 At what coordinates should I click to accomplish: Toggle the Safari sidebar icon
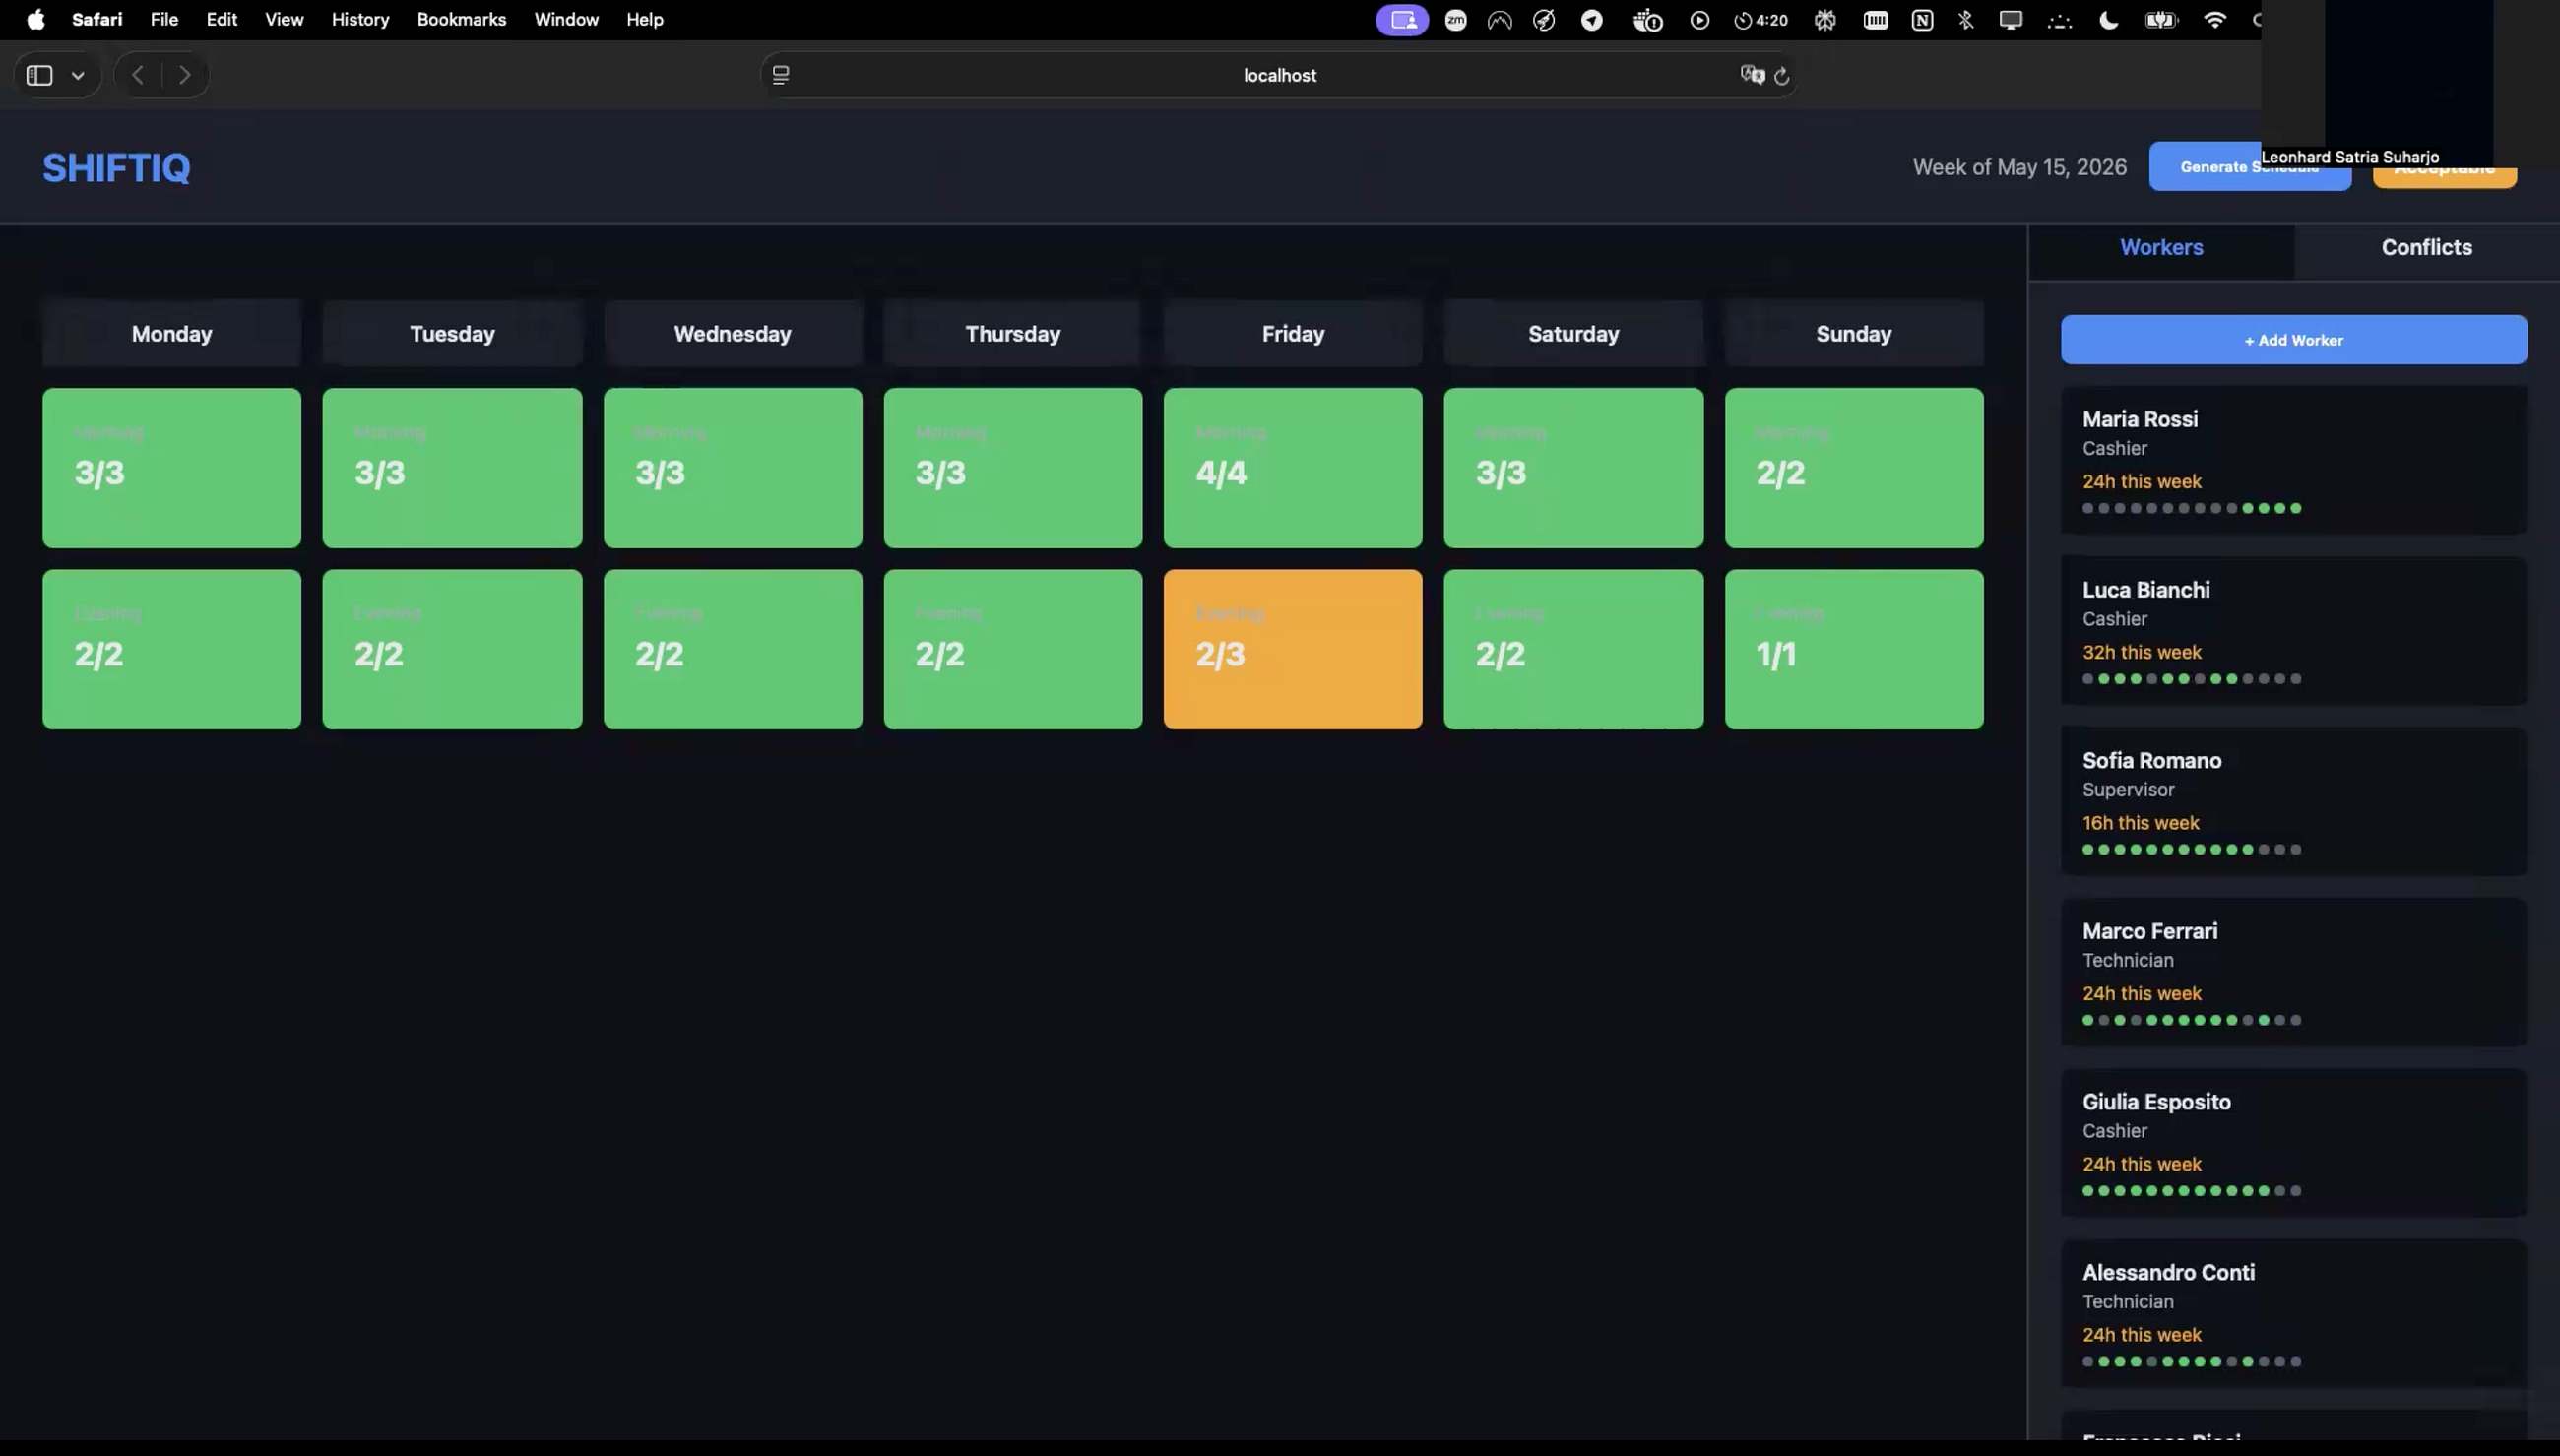coord(39,75)
